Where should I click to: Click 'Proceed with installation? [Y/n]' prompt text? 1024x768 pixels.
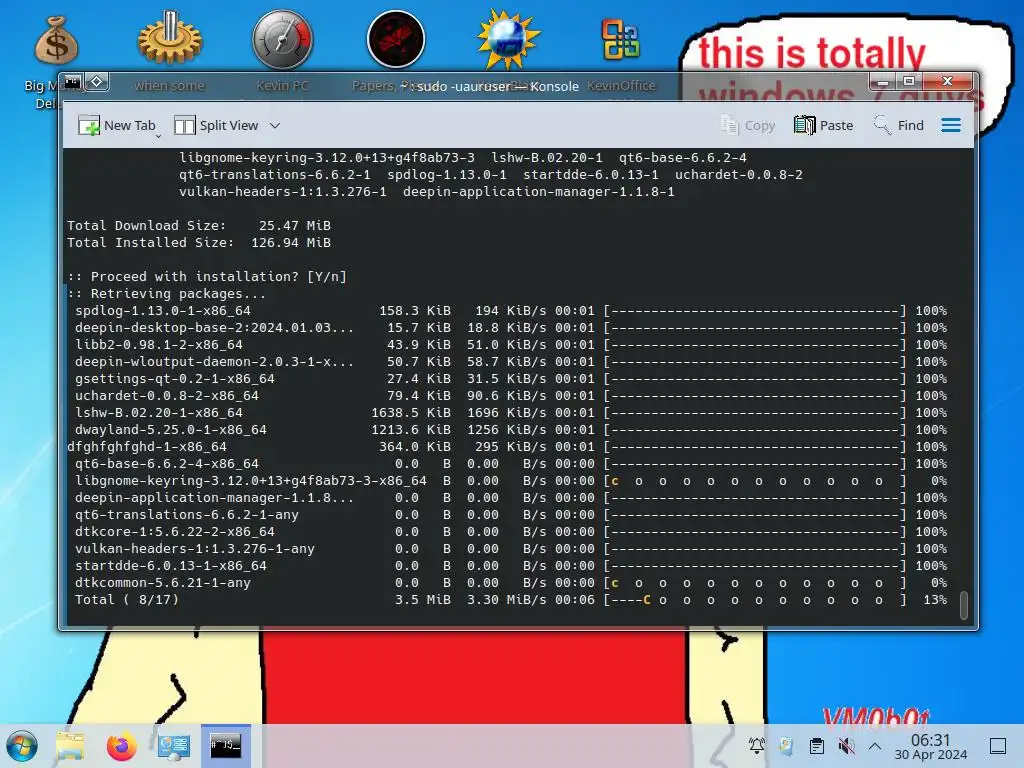click(218, 276)
